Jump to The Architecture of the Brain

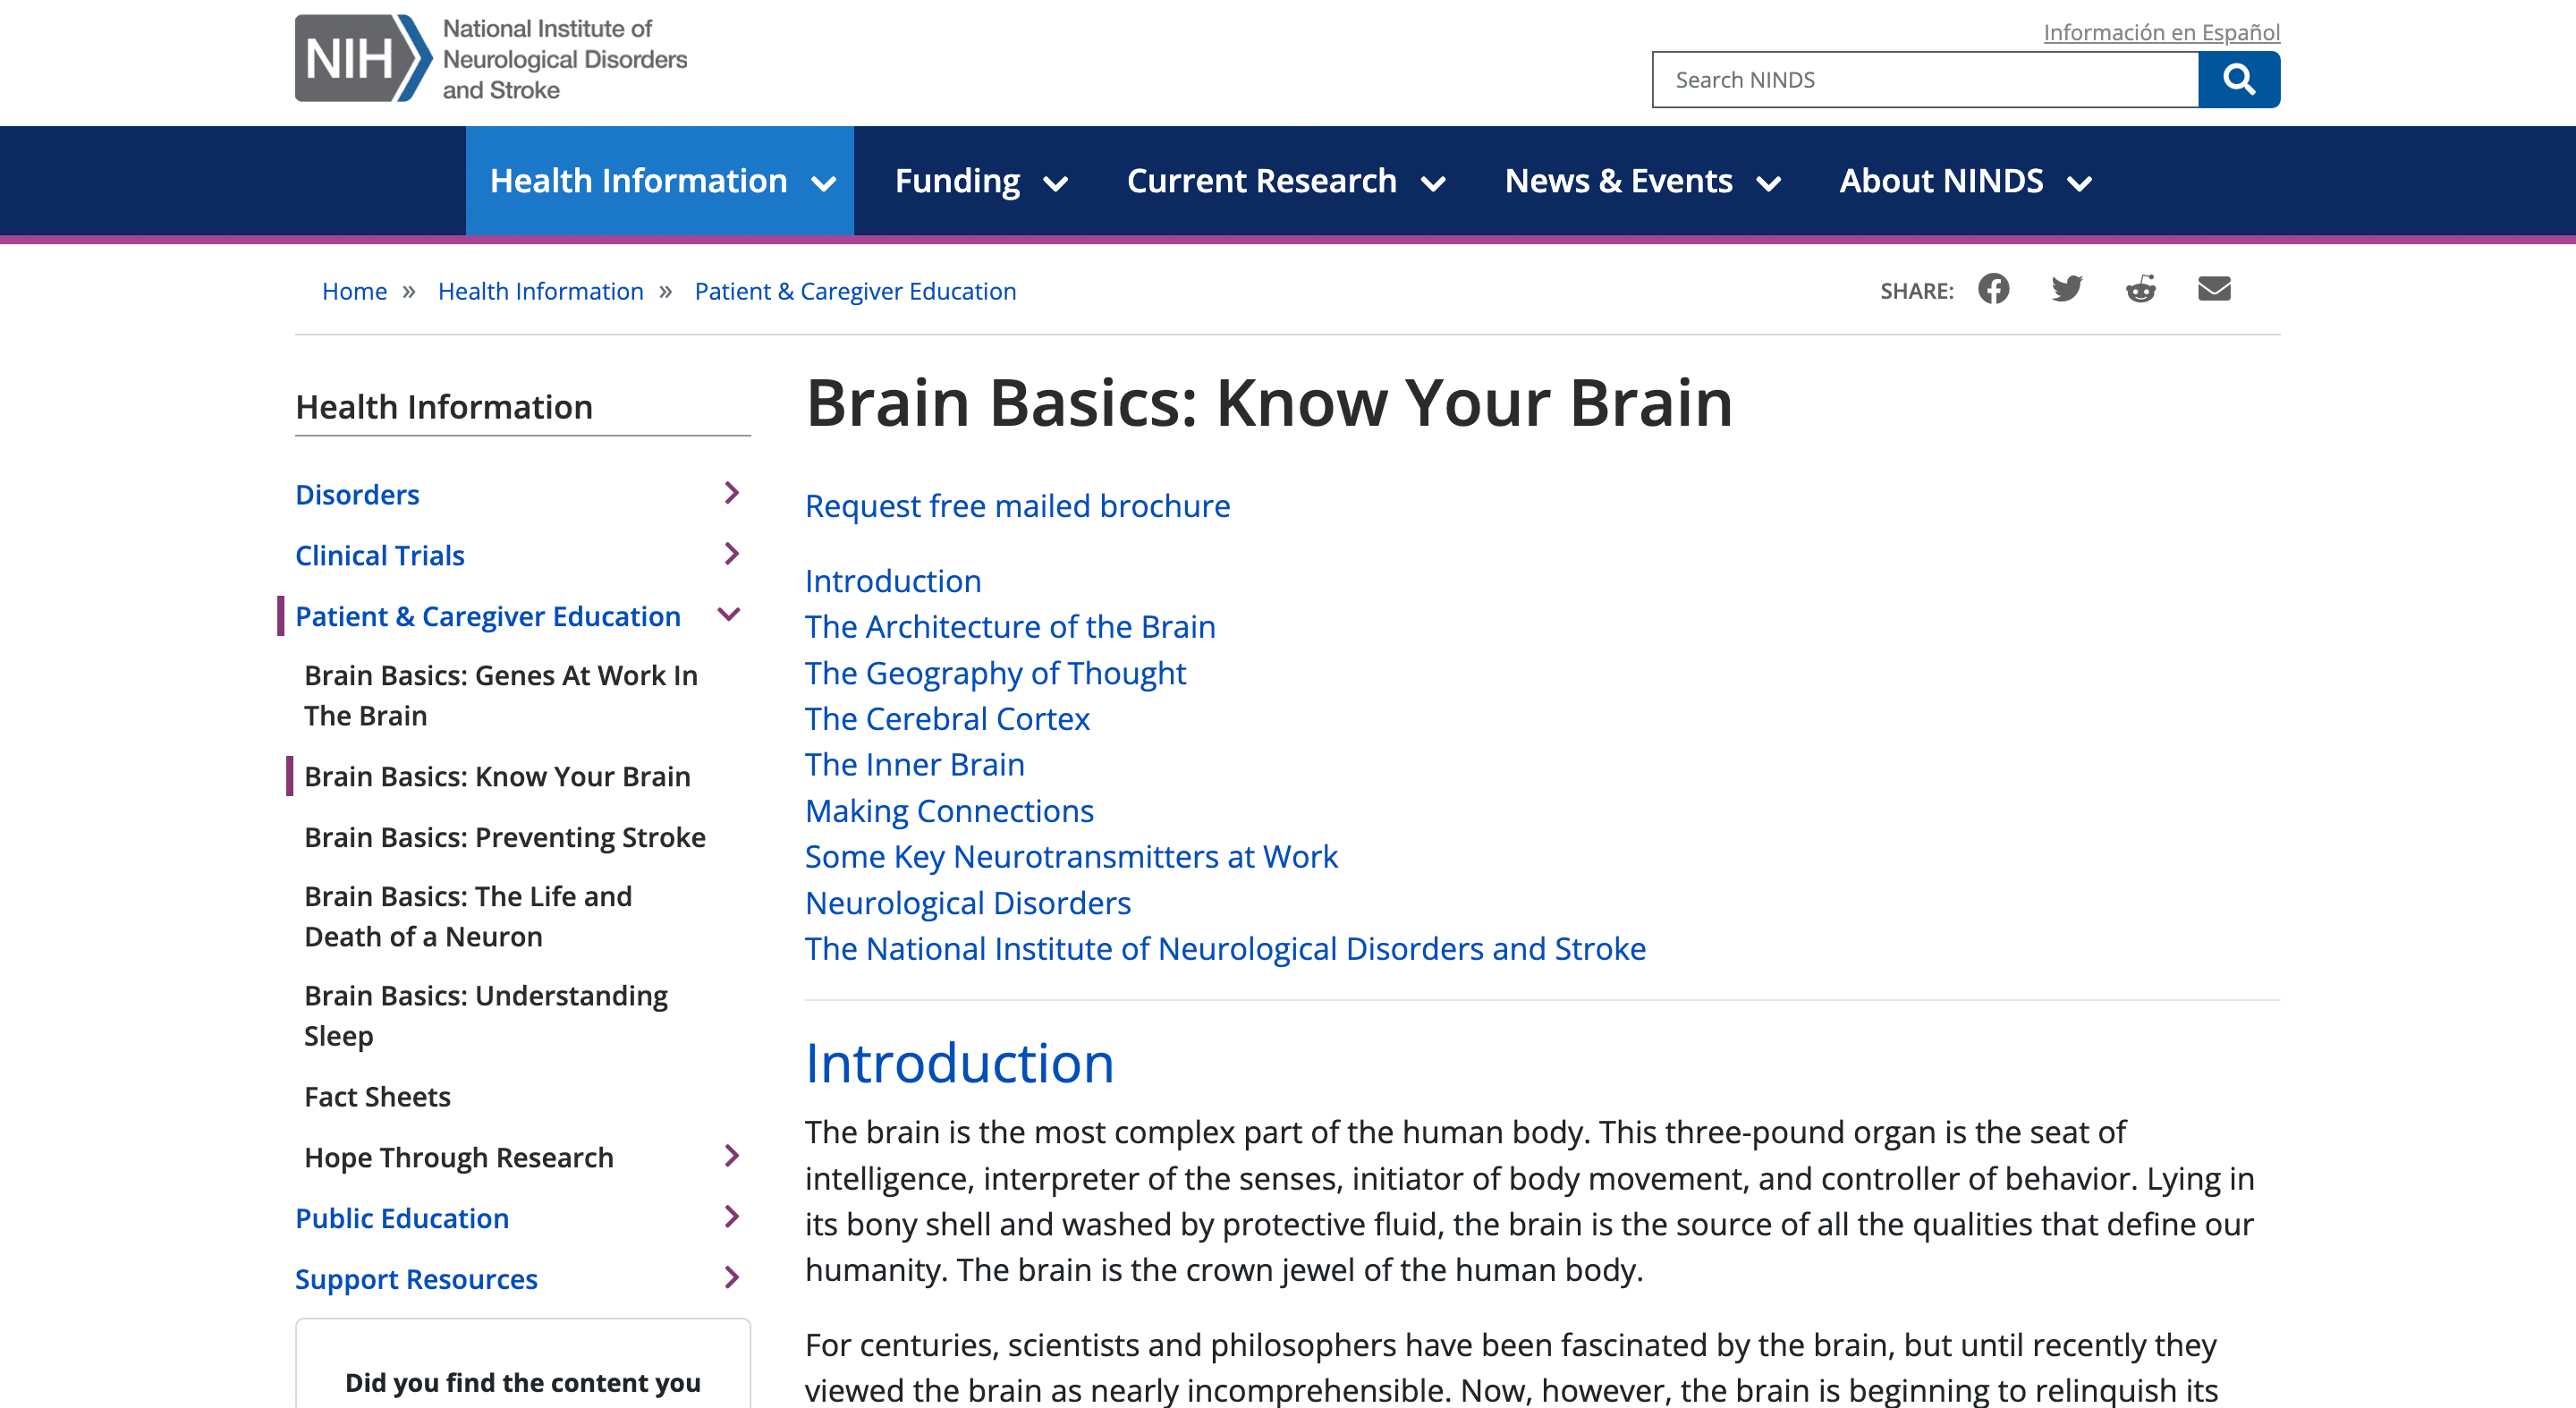(x=1010, y=627)
